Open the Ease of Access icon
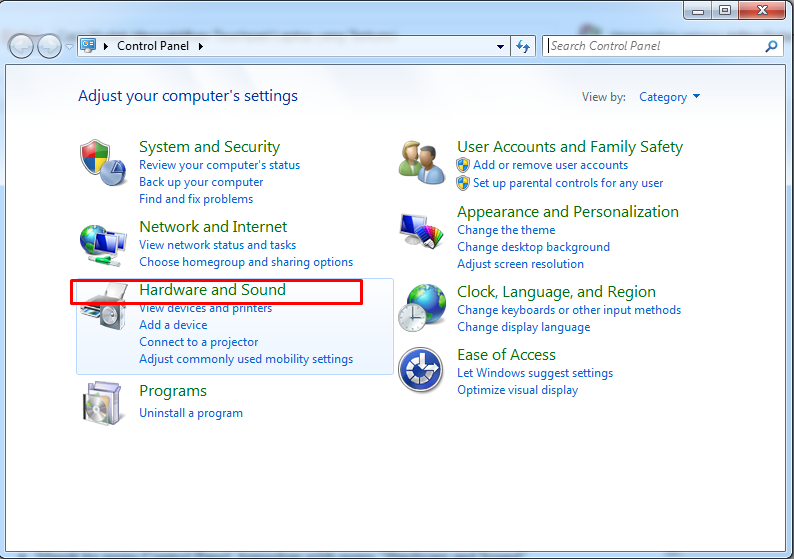 pos(421,370)
